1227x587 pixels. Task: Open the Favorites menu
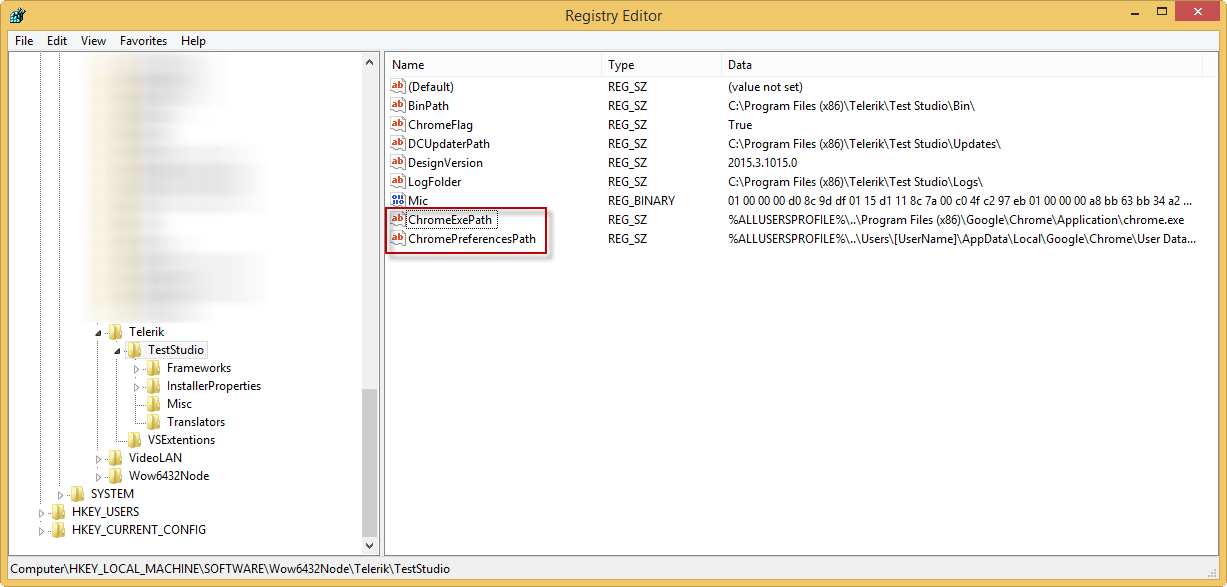[x=144, y=41]
